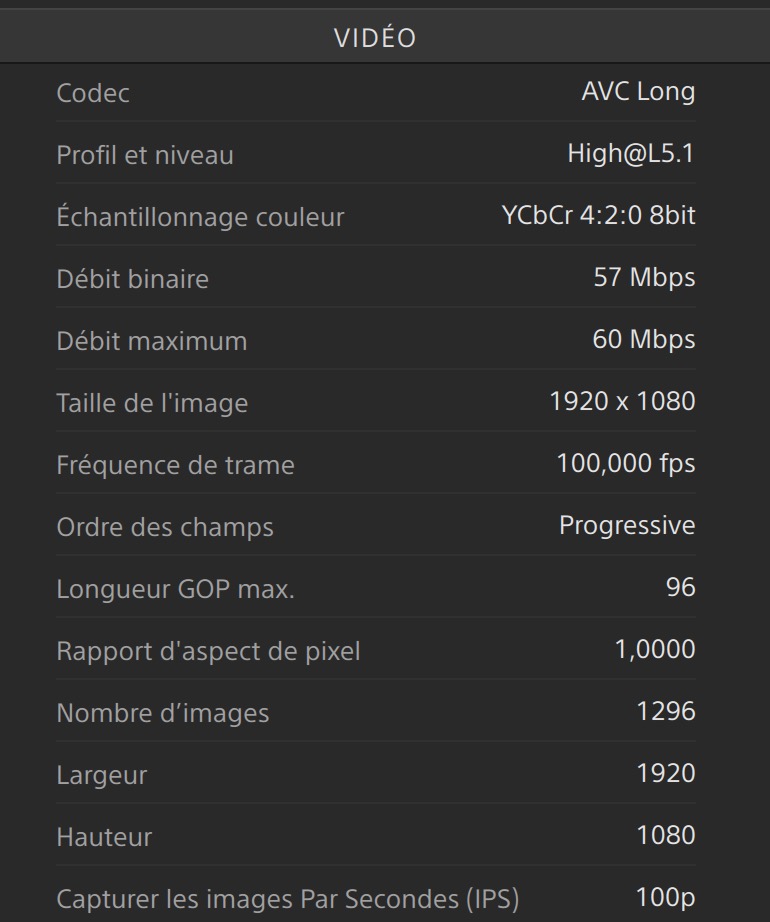Select the Débit binaire label
770x922 pixels.
[133, 280]
